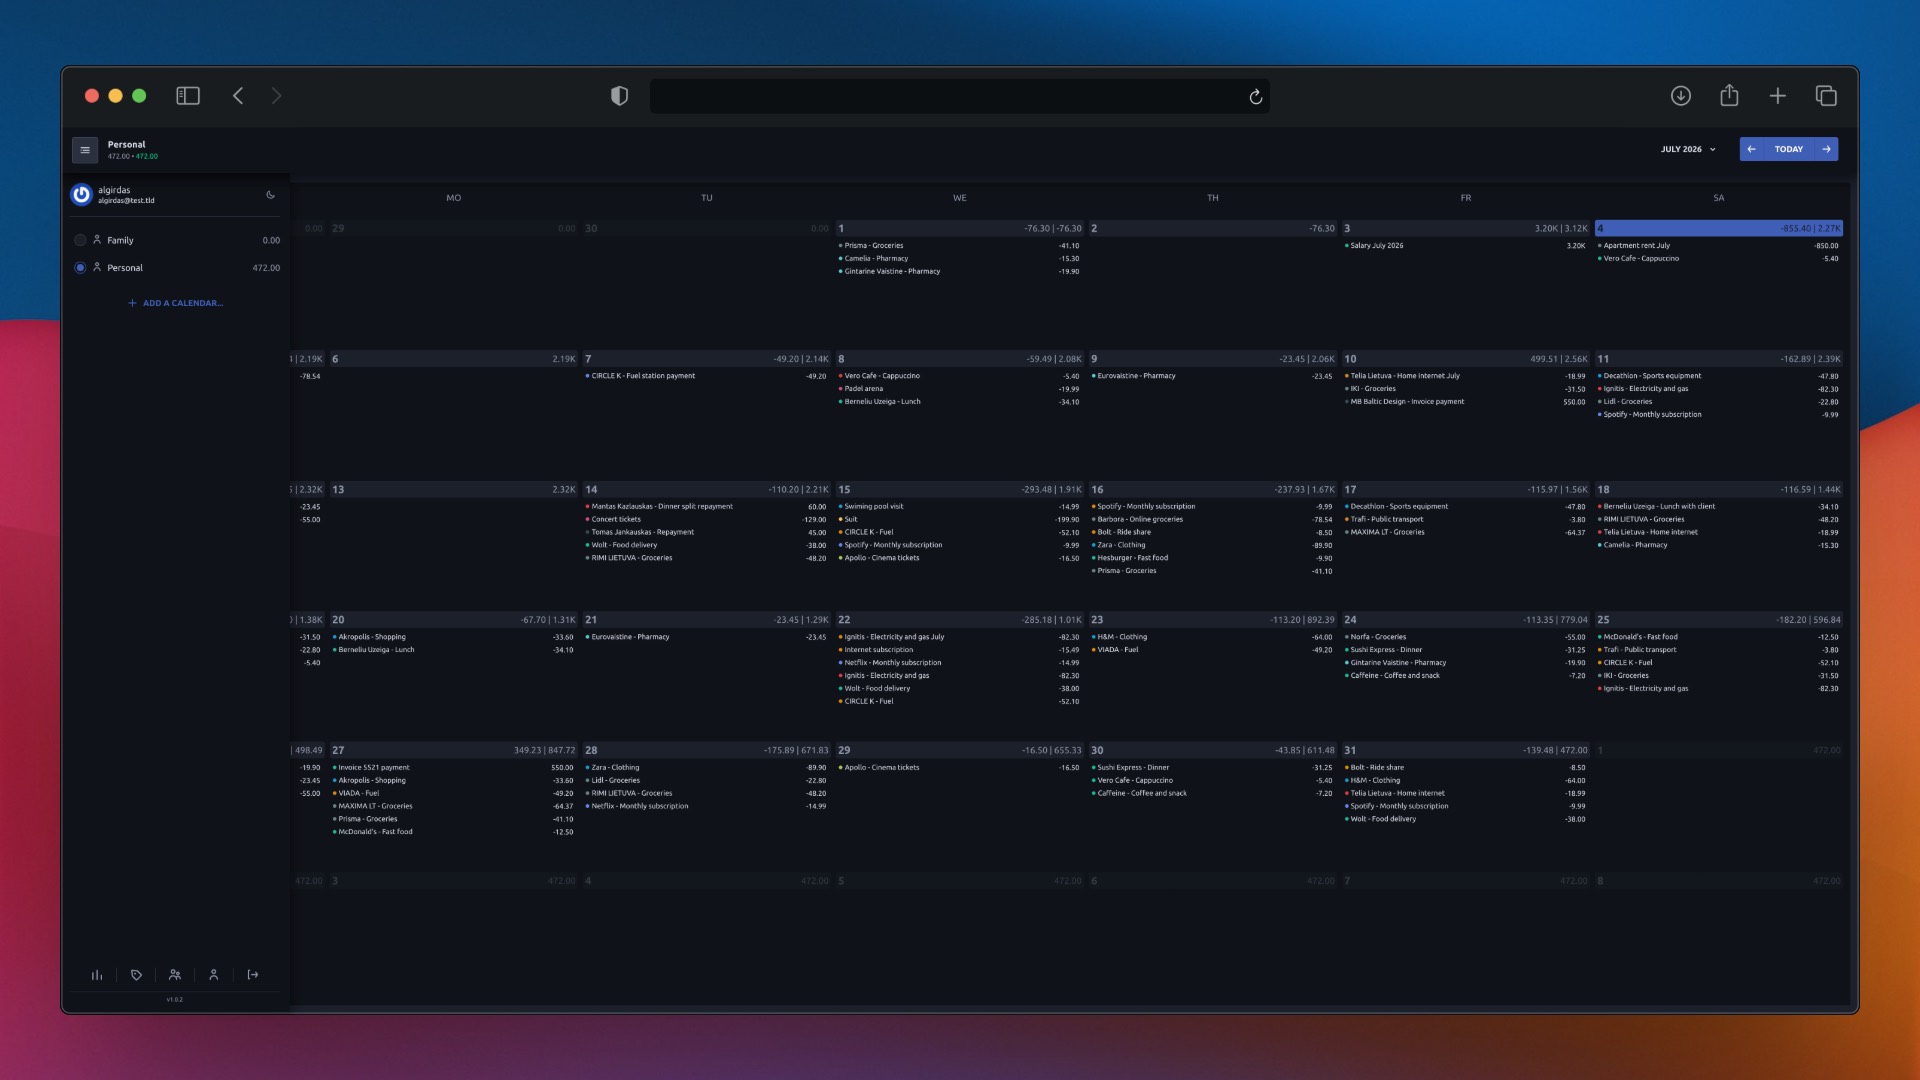Open the profile person icon in footer
The image size is (1920, 1080).
tap(213, 975)
